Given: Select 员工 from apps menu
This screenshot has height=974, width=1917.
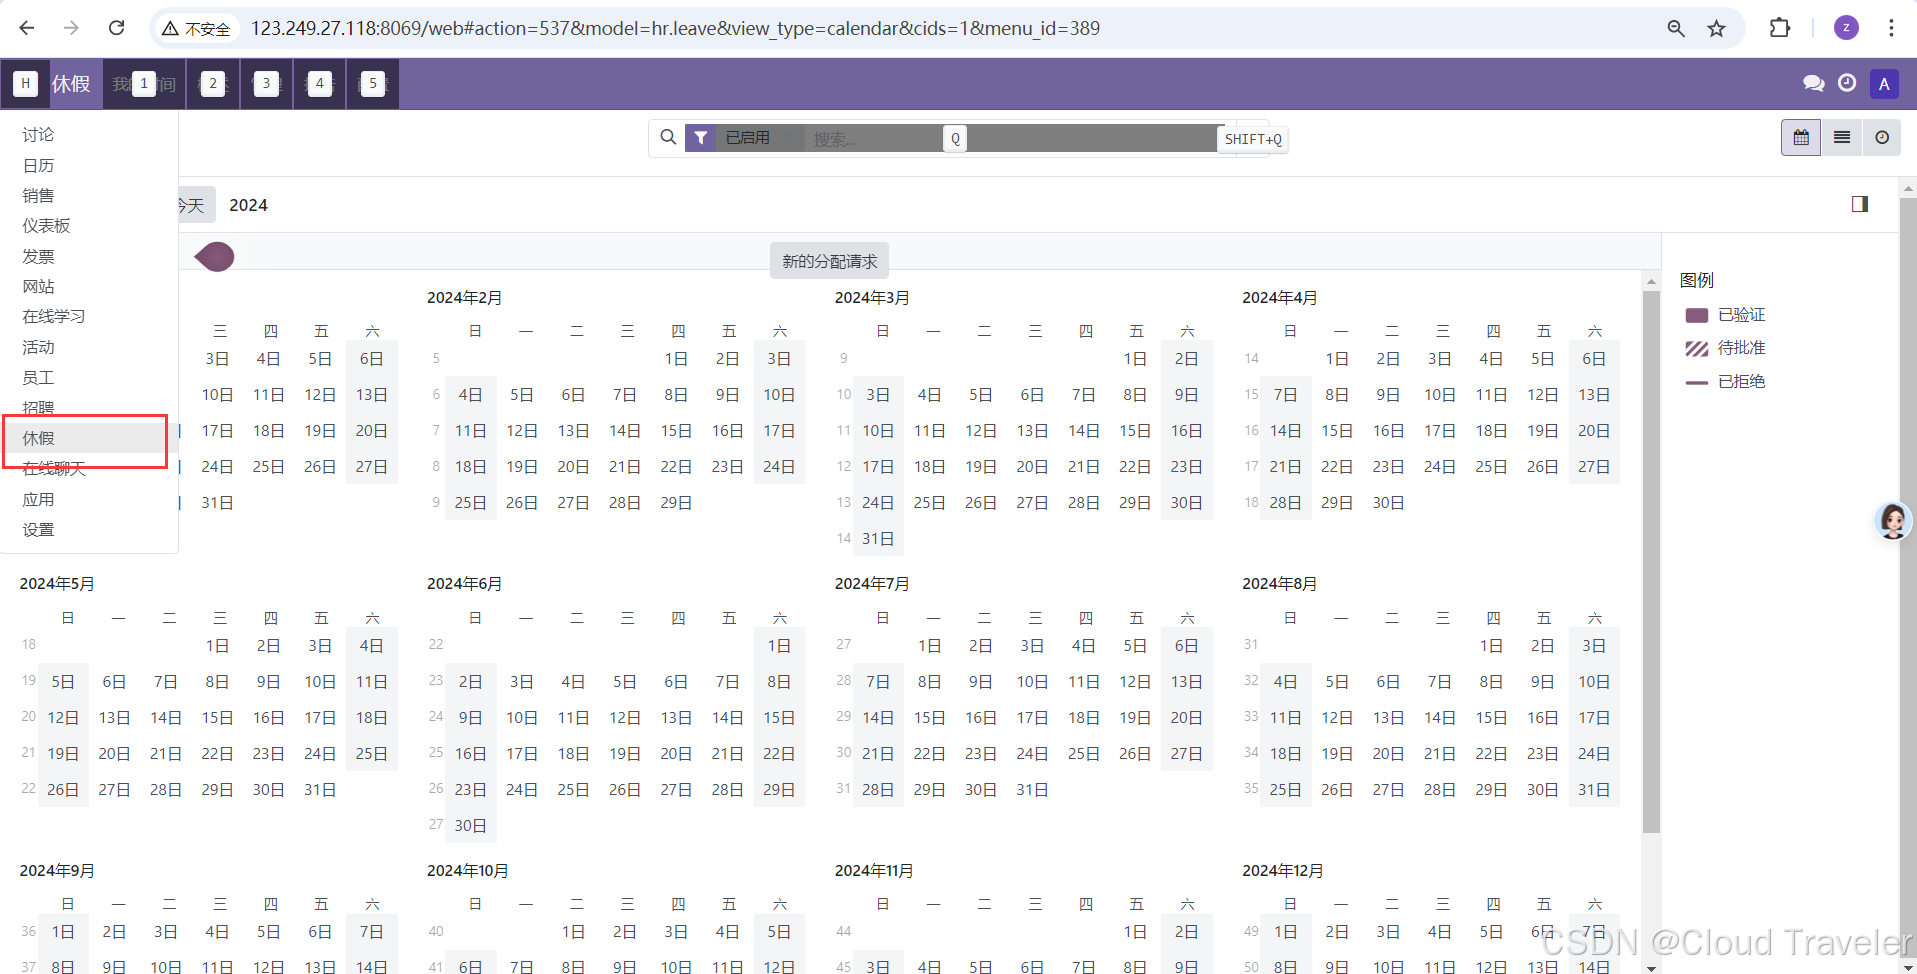Looking at the screenshot, I should point(38,378).
